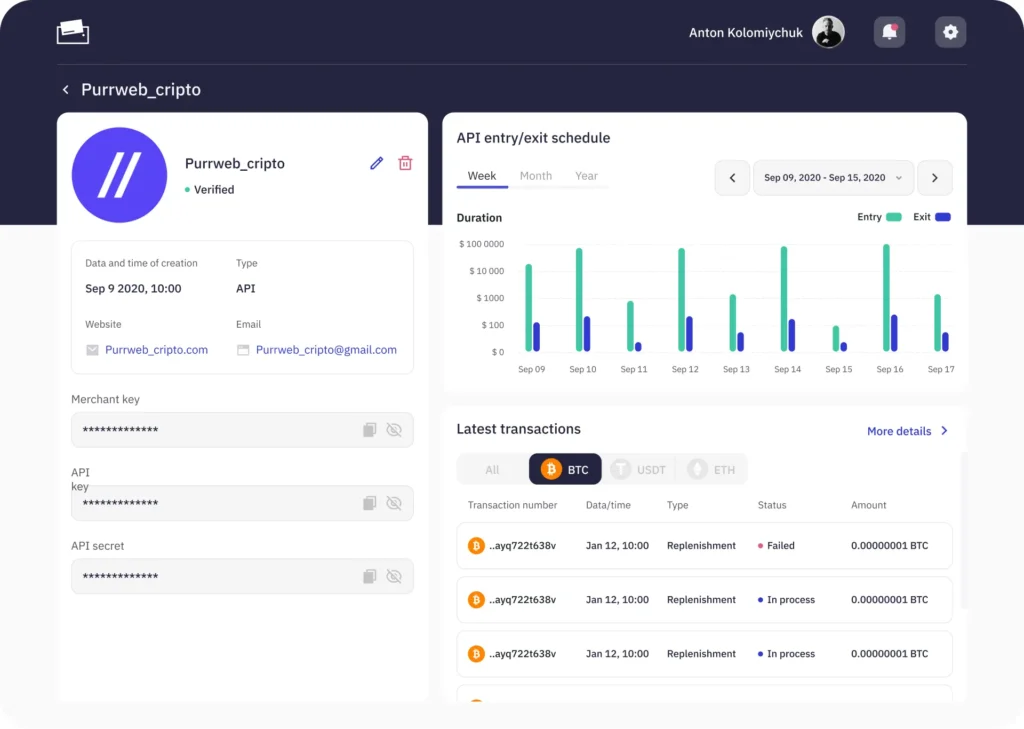
Task: Filter transactions by BTC
Action: (565, 469)
